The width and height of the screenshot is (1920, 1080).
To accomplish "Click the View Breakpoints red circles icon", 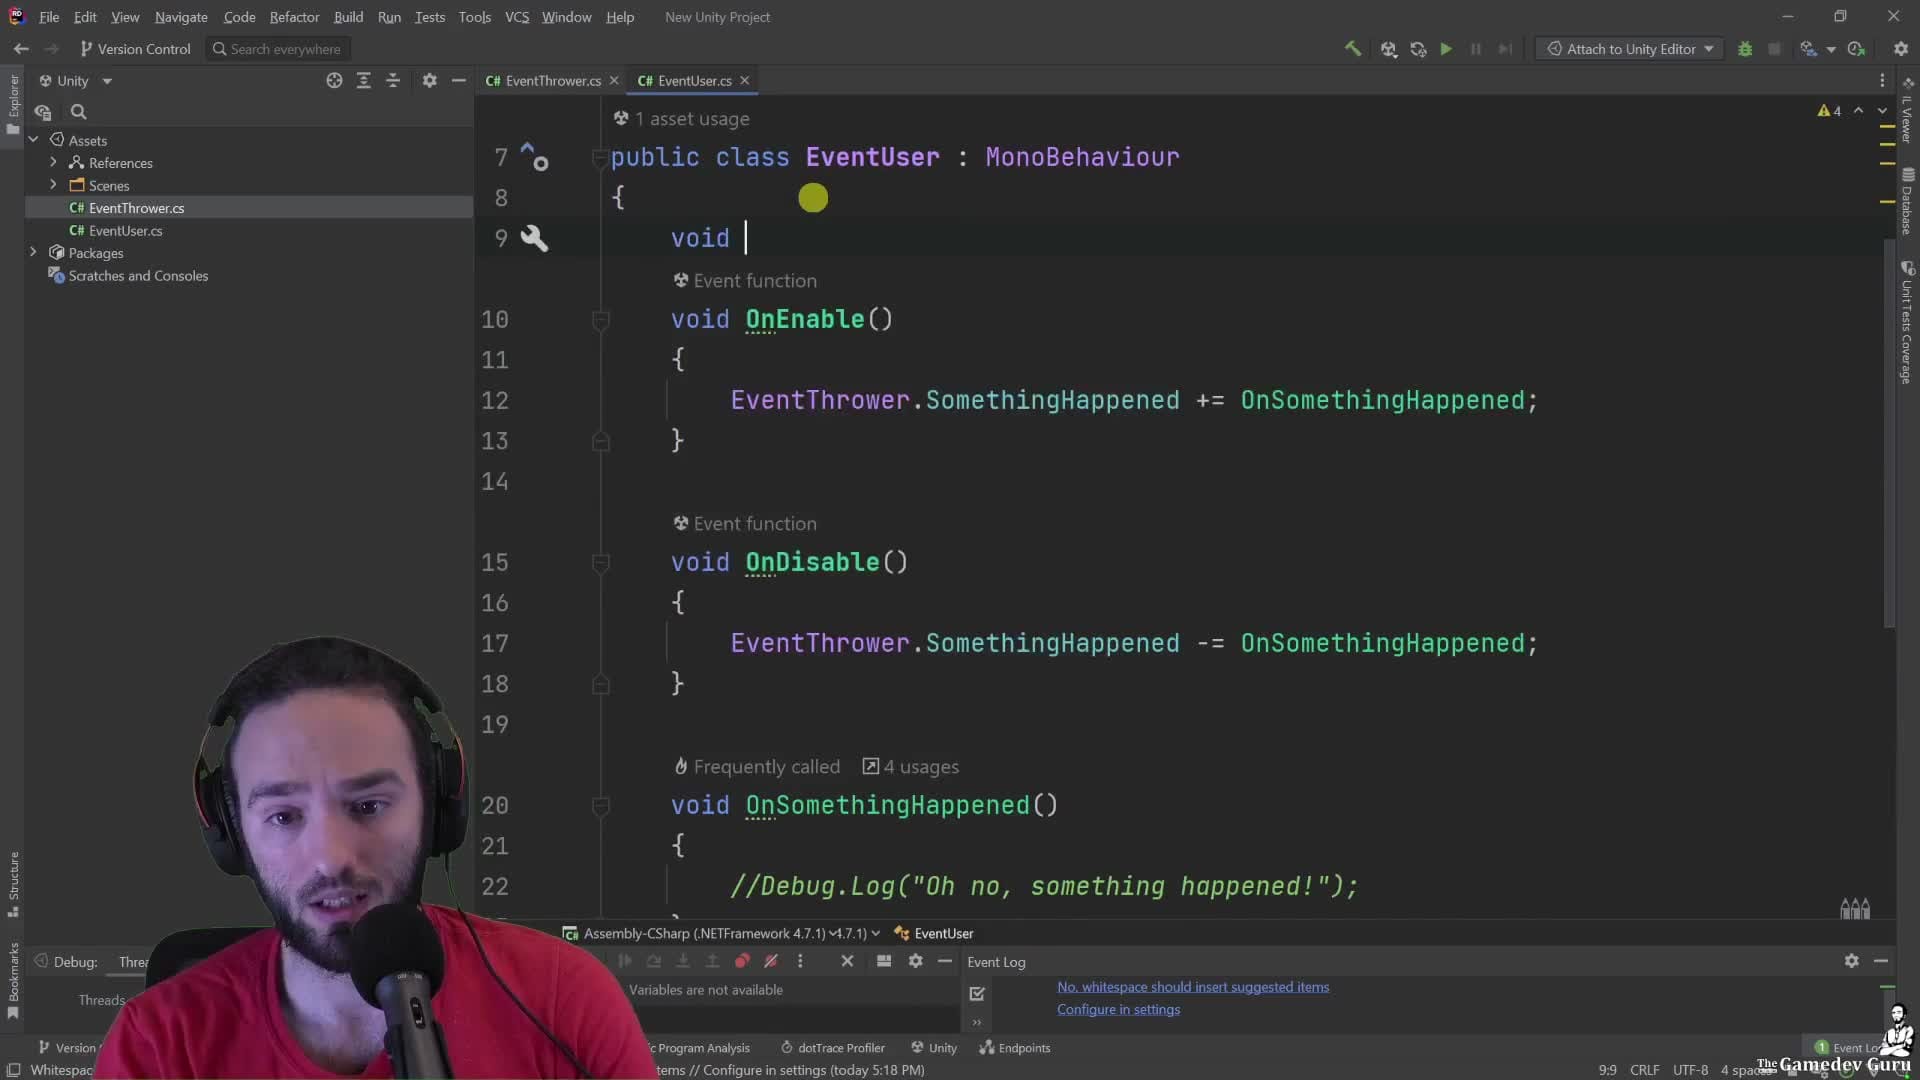I will tap(742, 961).
